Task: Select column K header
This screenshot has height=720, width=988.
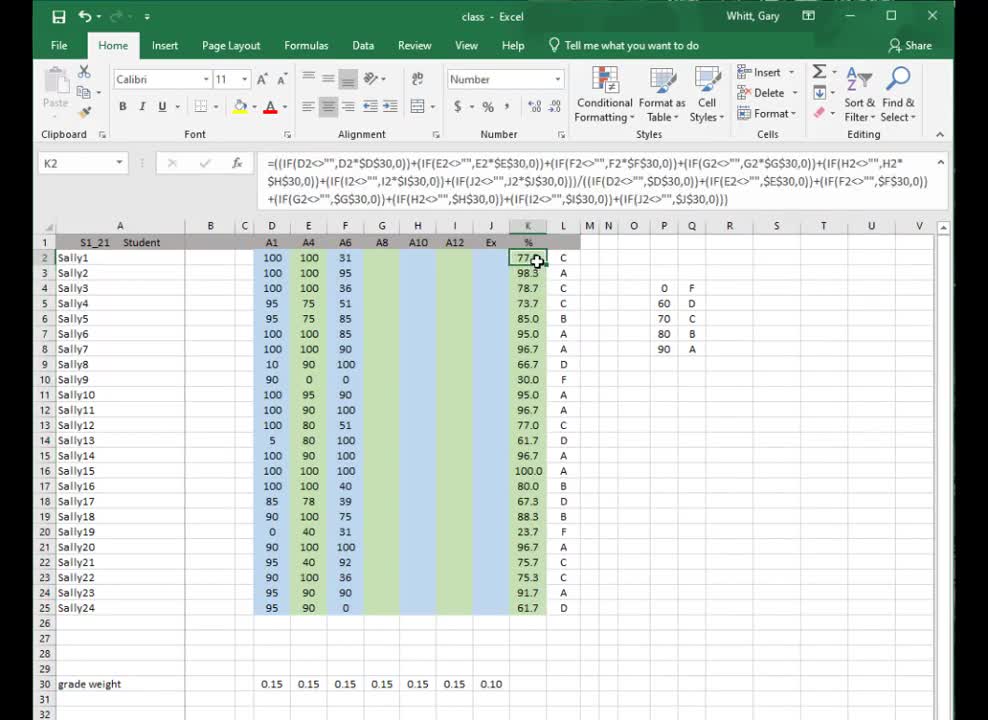Action: coord(528,226)
